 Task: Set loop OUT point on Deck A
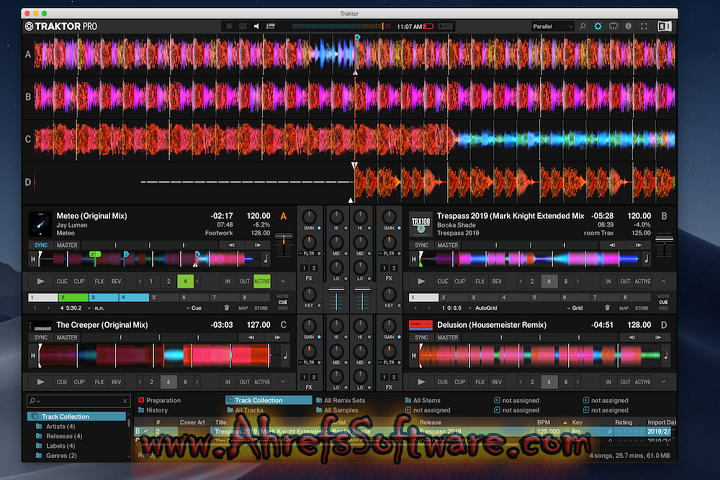tap(245, 281)
